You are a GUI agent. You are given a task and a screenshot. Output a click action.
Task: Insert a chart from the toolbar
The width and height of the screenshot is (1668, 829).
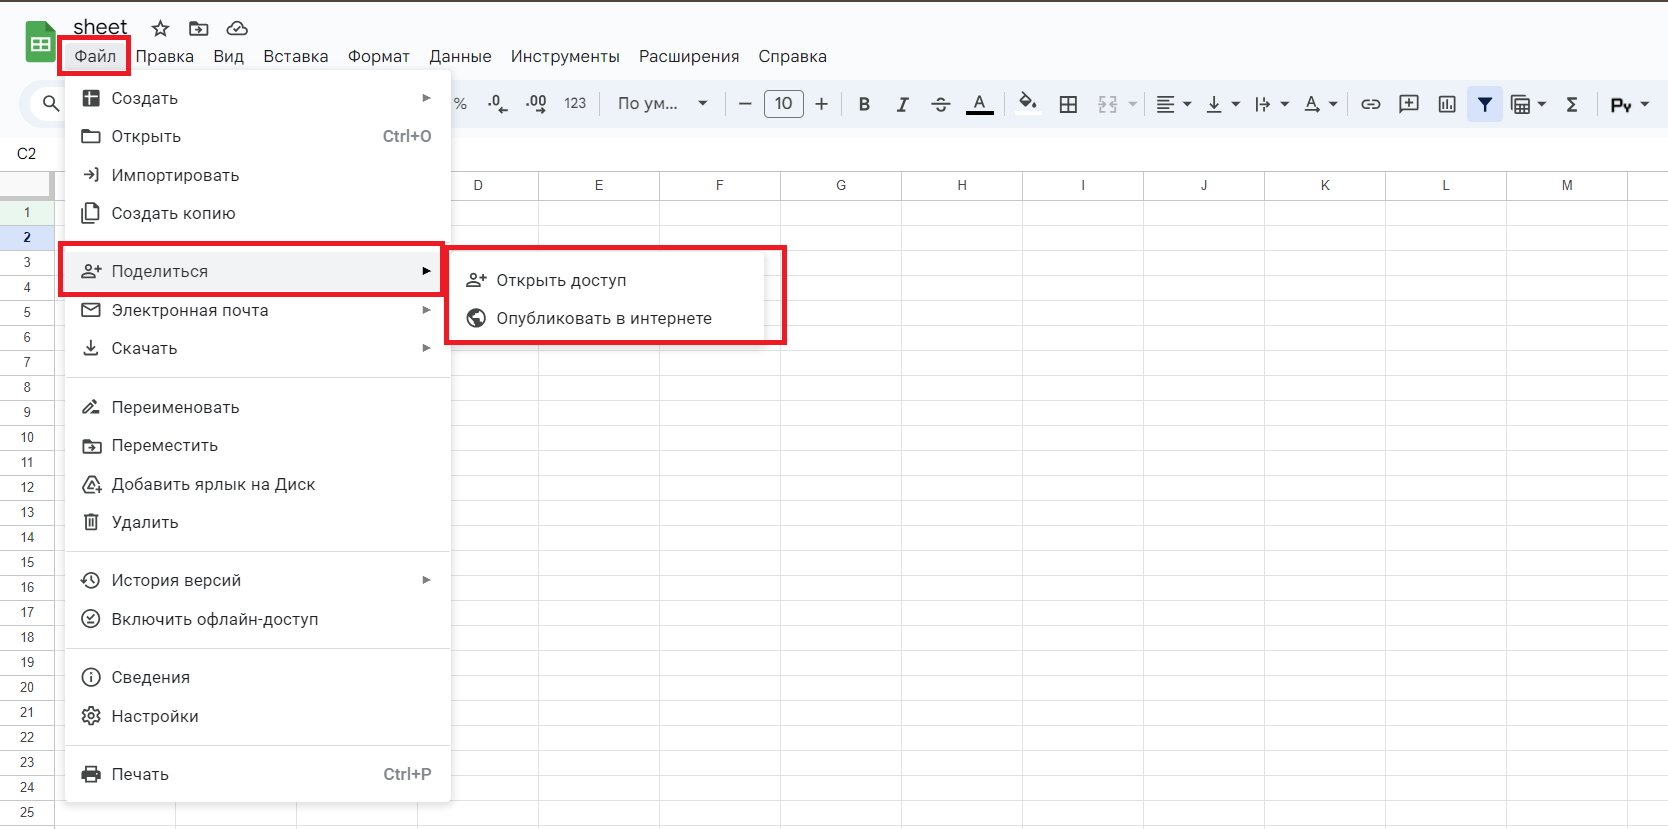1446,104
